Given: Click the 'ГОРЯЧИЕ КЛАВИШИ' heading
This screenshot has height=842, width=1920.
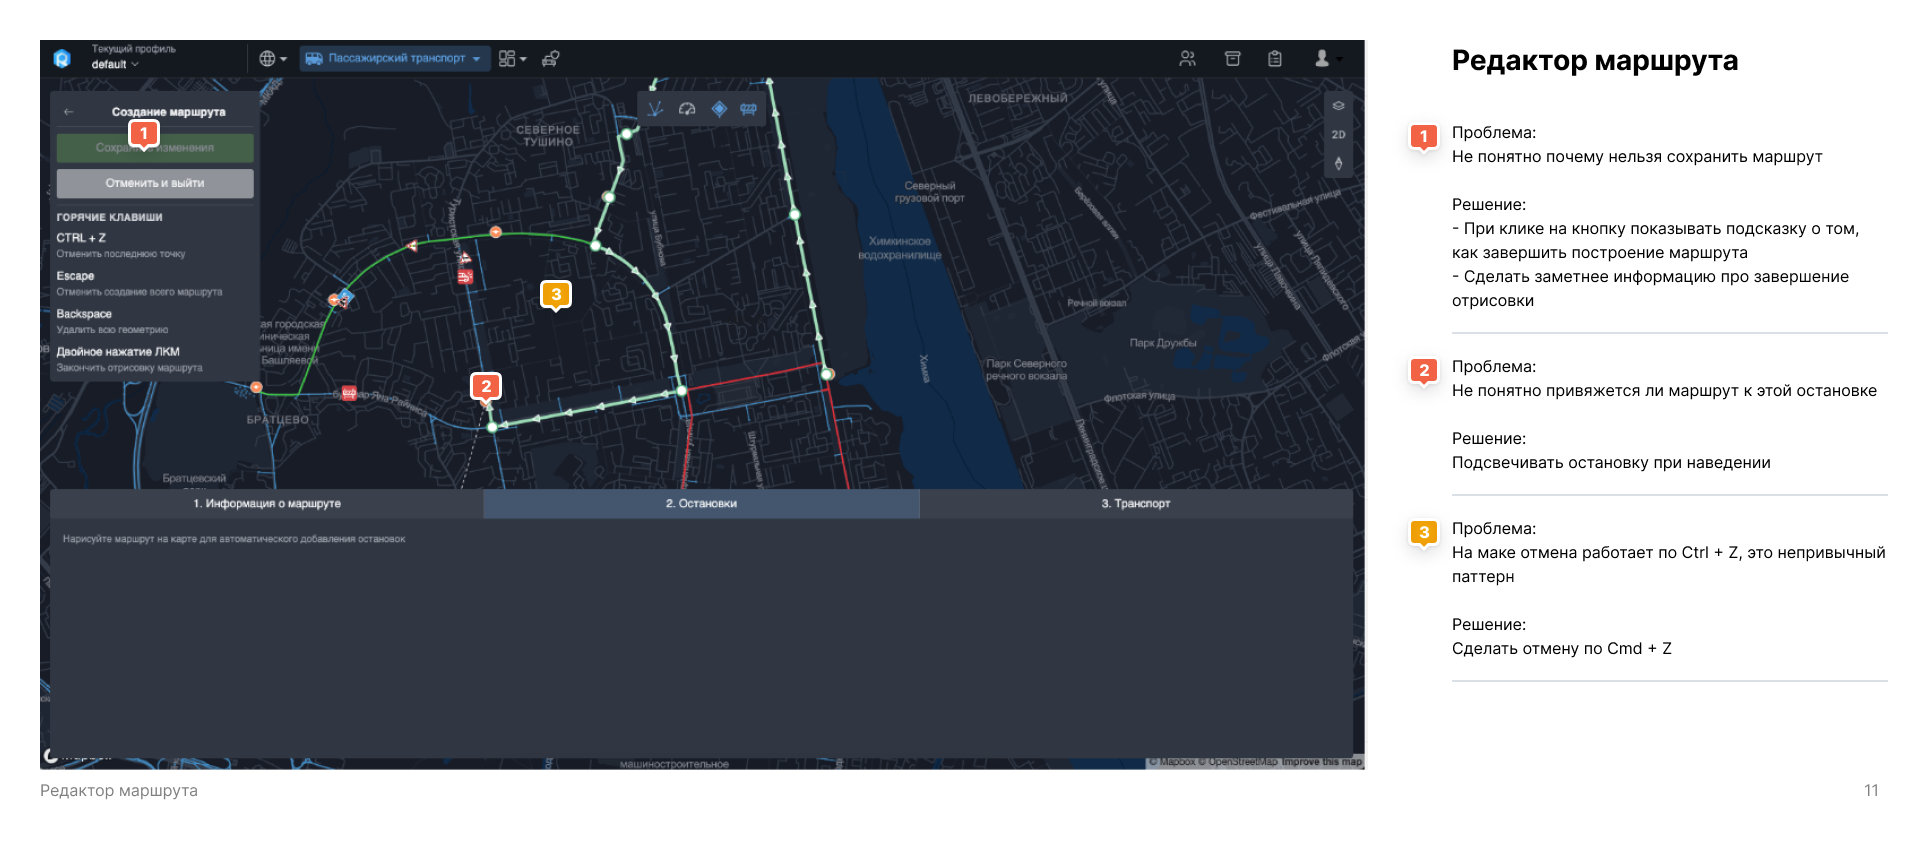Looking at the screenshot, I should pyautogui.click(x=109, y=217).
